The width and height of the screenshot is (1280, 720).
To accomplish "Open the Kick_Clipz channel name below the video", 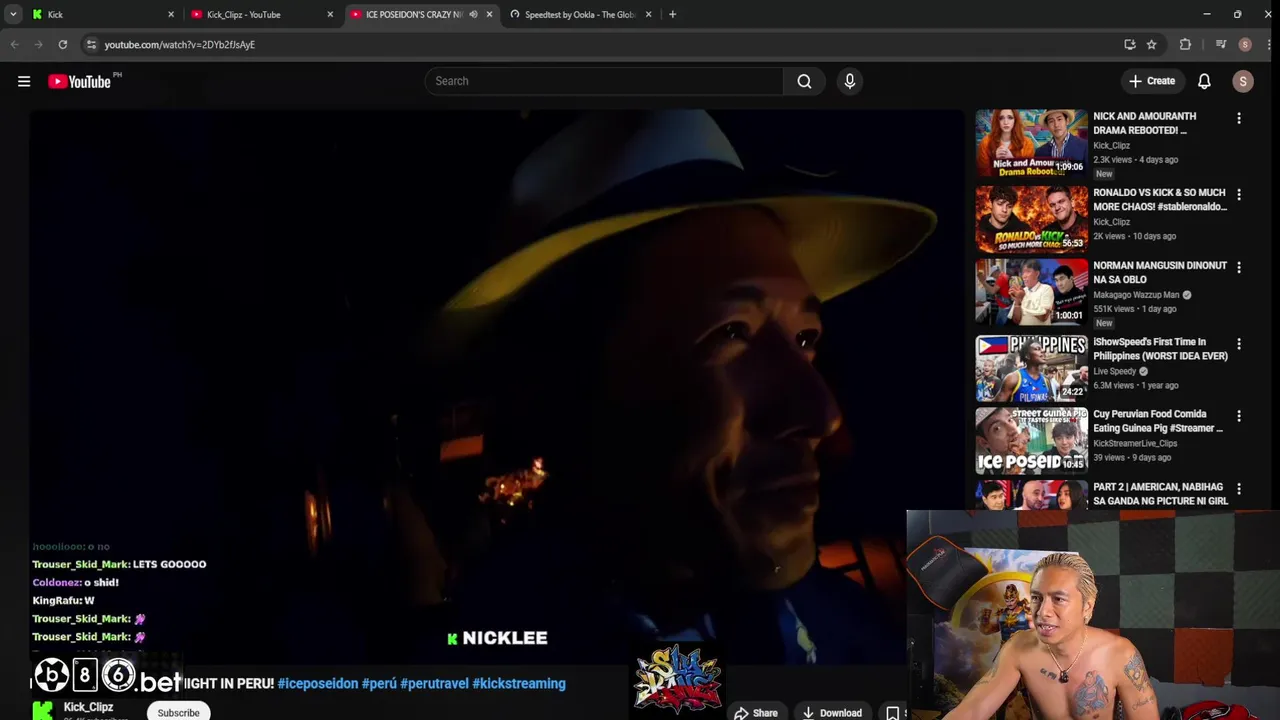I will 88,707.
